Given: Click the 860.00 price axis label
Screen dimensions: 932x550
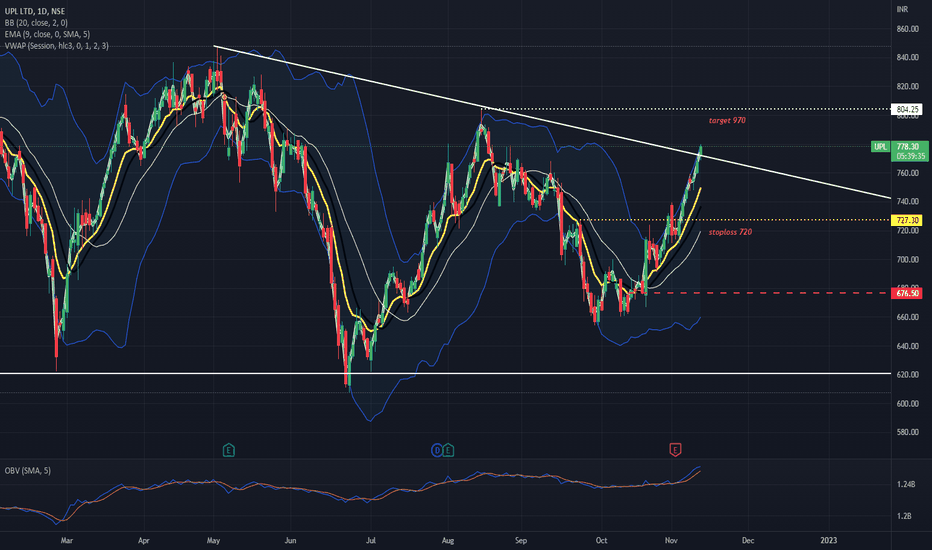Looking at the screenshot, I should pyautogui.click(x=908, y=29).
